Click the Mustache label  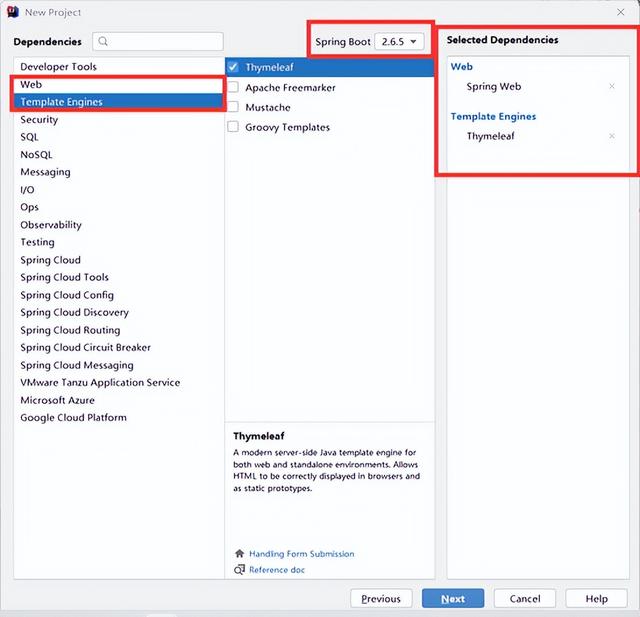tap(268, 107)
